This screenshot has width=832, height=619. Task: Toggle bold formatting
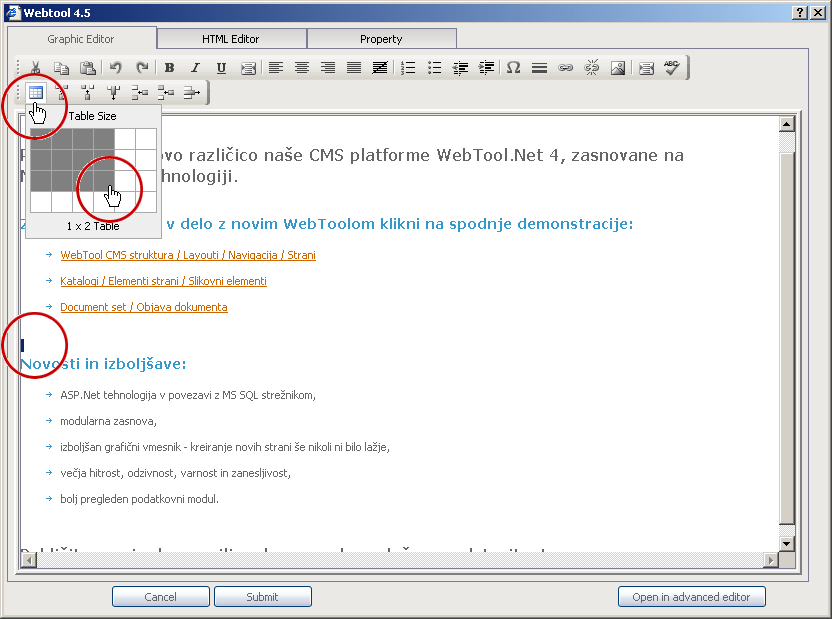click(169, 68)
